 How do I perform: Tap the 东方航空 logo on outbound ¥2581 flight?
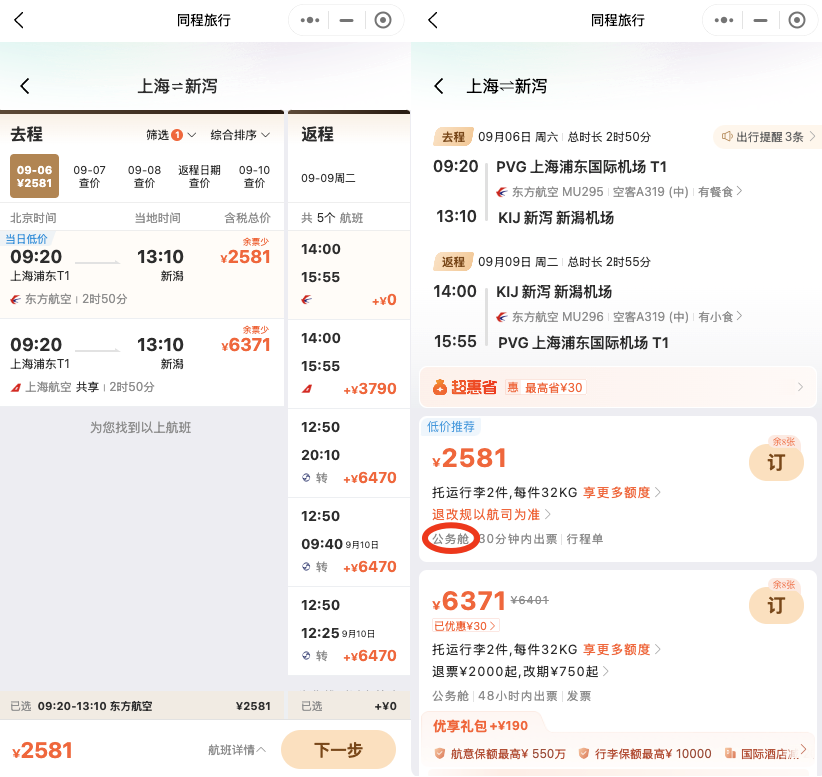coord(16,299)
